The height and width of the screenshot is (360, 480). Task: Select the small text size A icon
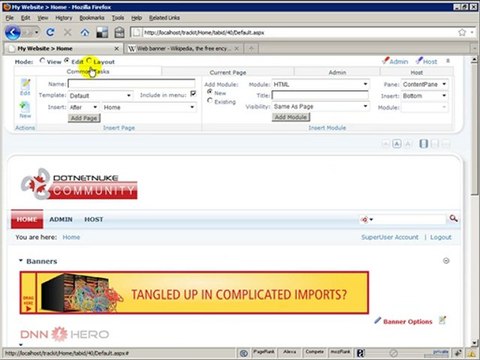pos(386,144)
